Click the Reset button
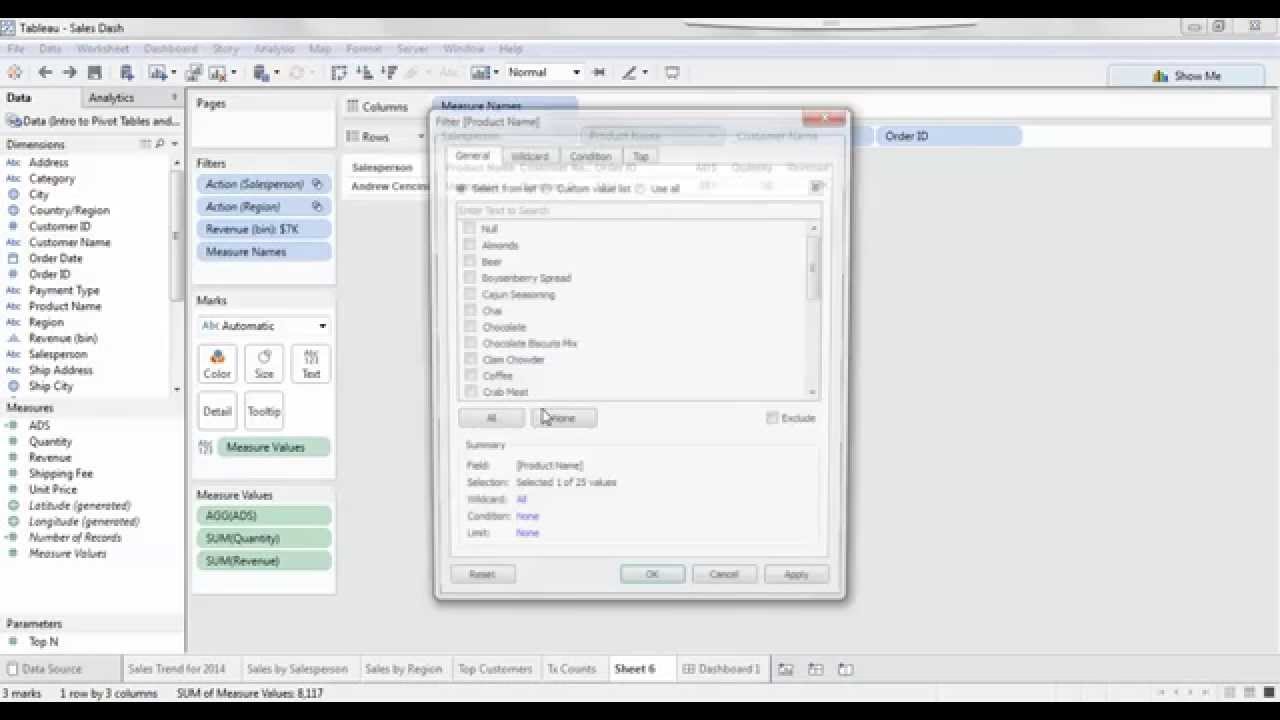Image resolution: width=1280 pixels, height=720 pixels. click(x=482, y=574)
